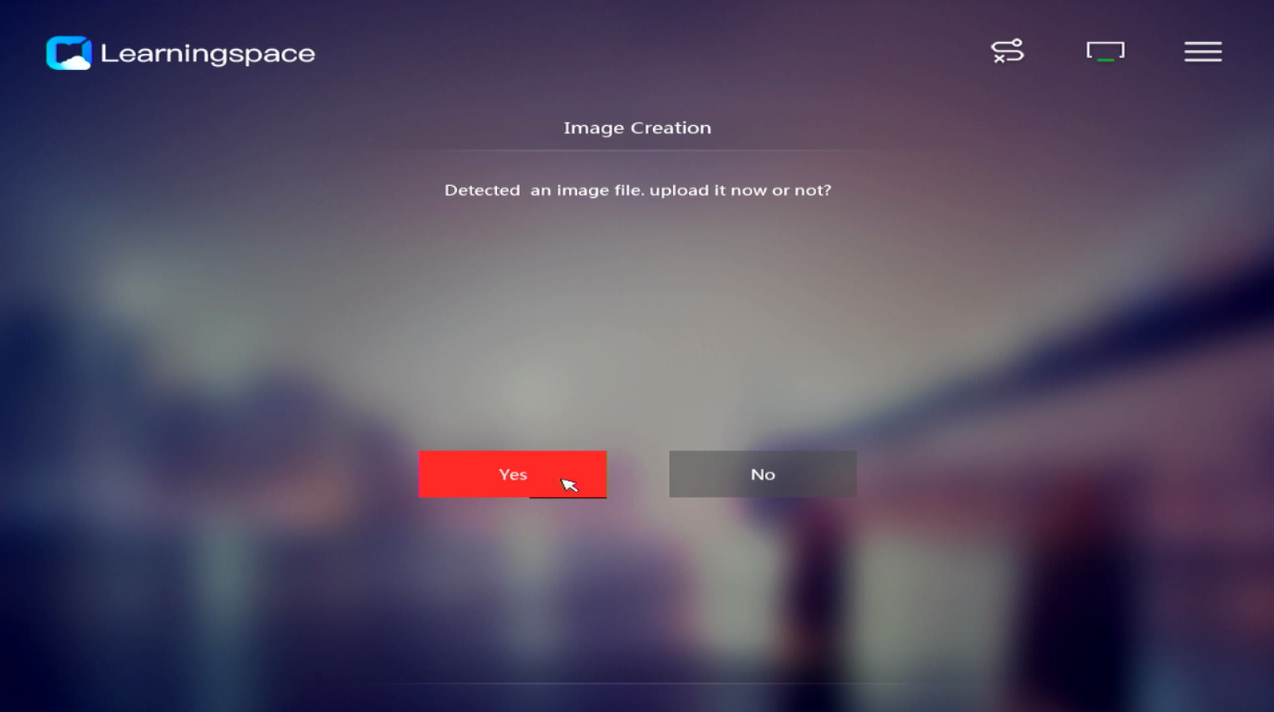
Task: Click the 'Detected an image file' message
Action: tap(637, 190)
